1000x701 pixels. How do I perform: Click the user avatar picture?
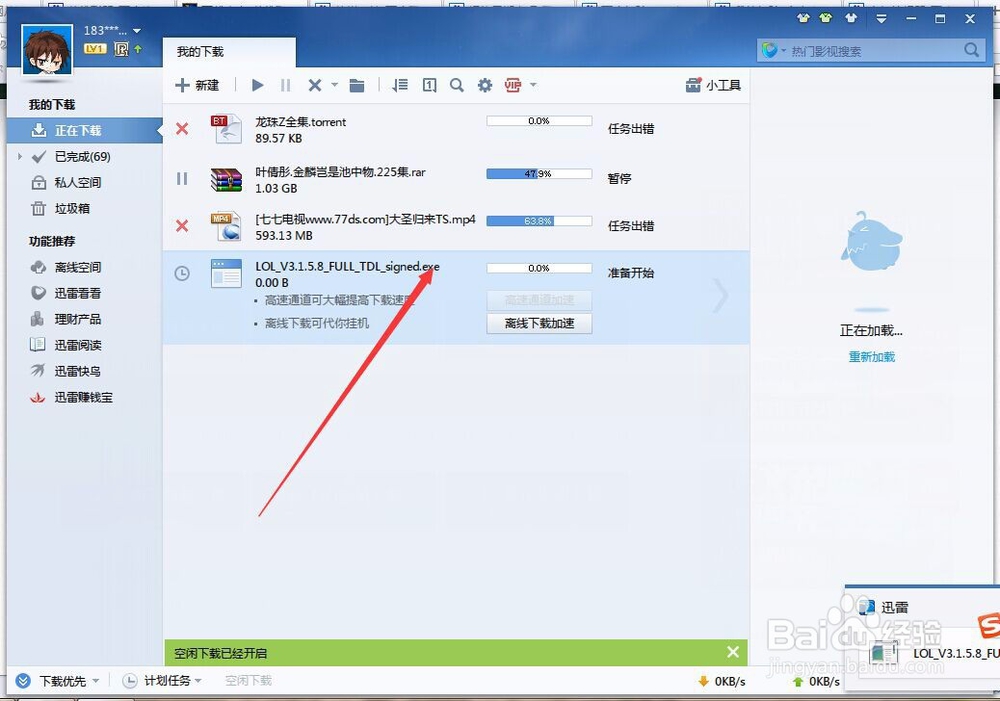tap(47, 50)
